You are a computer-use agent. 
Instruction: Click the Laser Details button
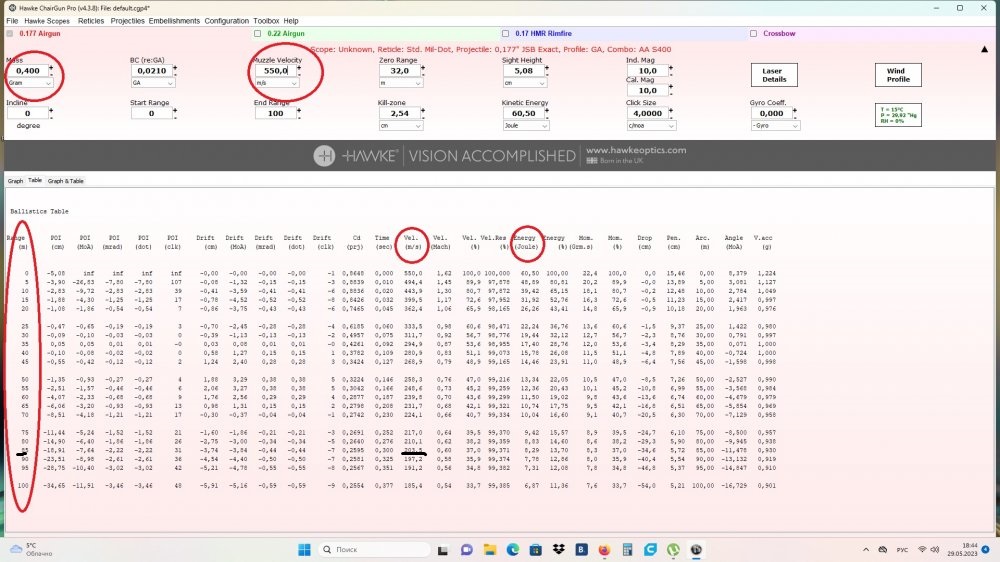click(x=773, y=75)
